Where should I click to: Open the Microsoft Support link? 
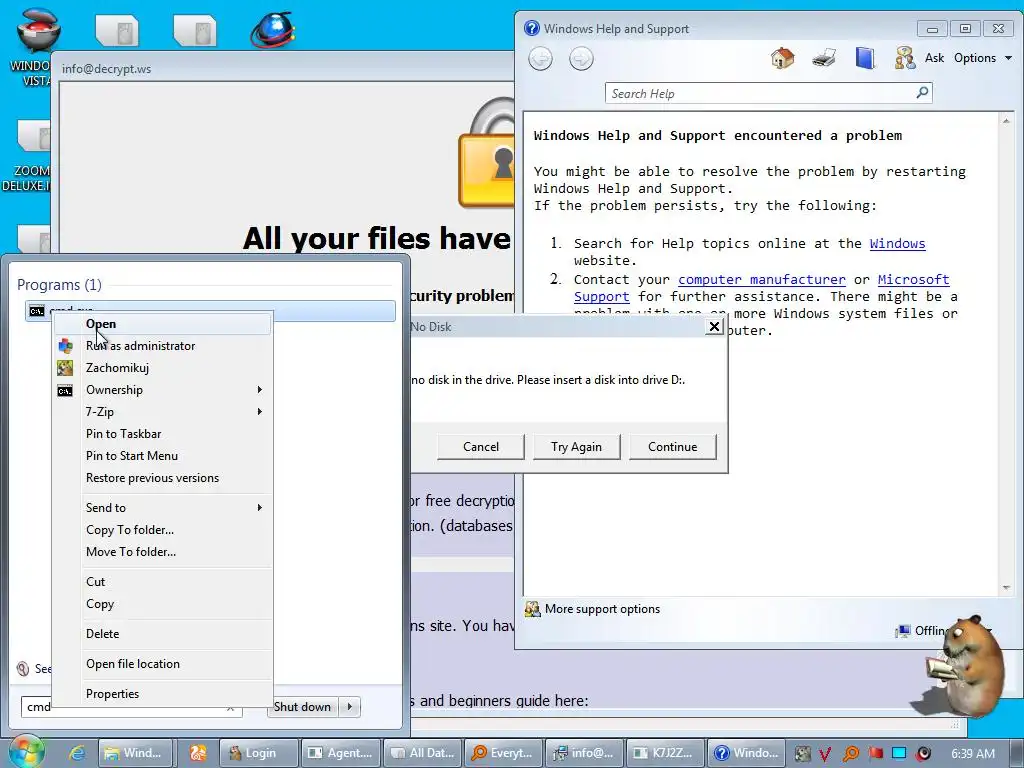913,280
